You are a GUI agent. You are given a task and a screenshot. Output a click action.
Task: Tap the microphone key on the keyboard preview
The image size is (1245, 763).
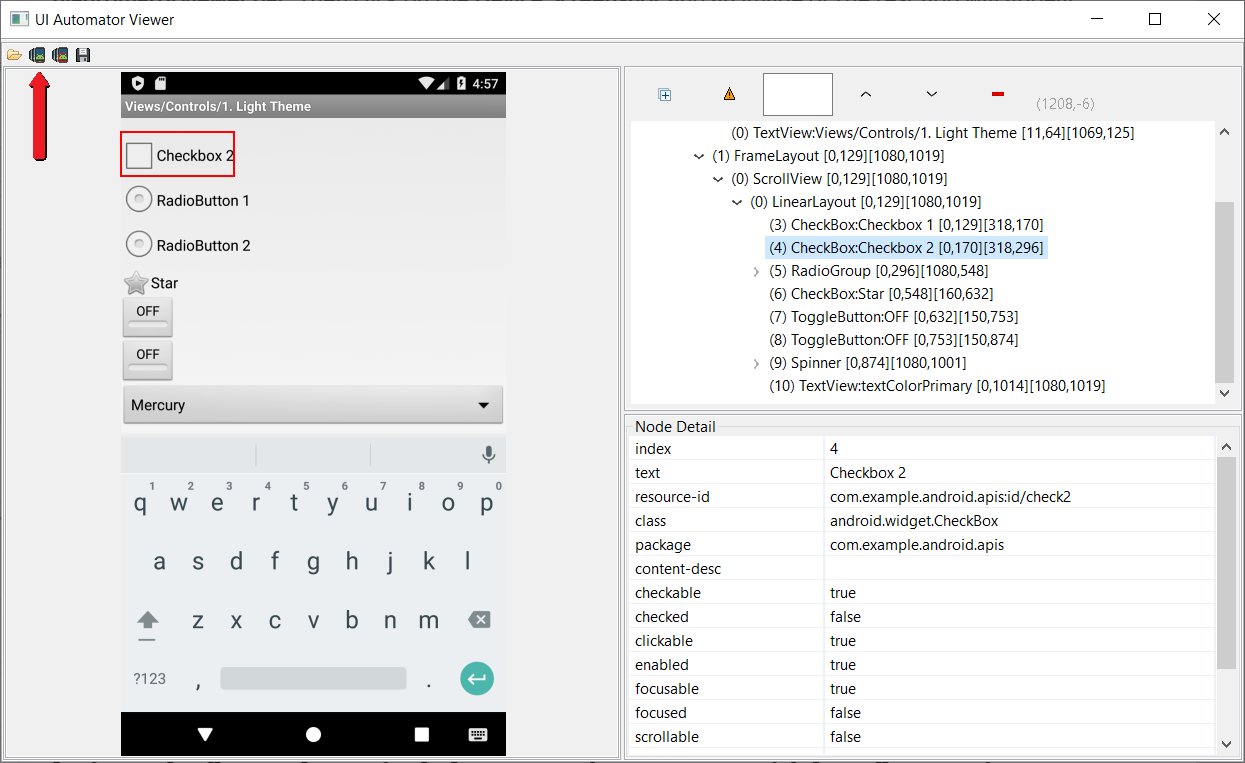click(x=488, y=453)
